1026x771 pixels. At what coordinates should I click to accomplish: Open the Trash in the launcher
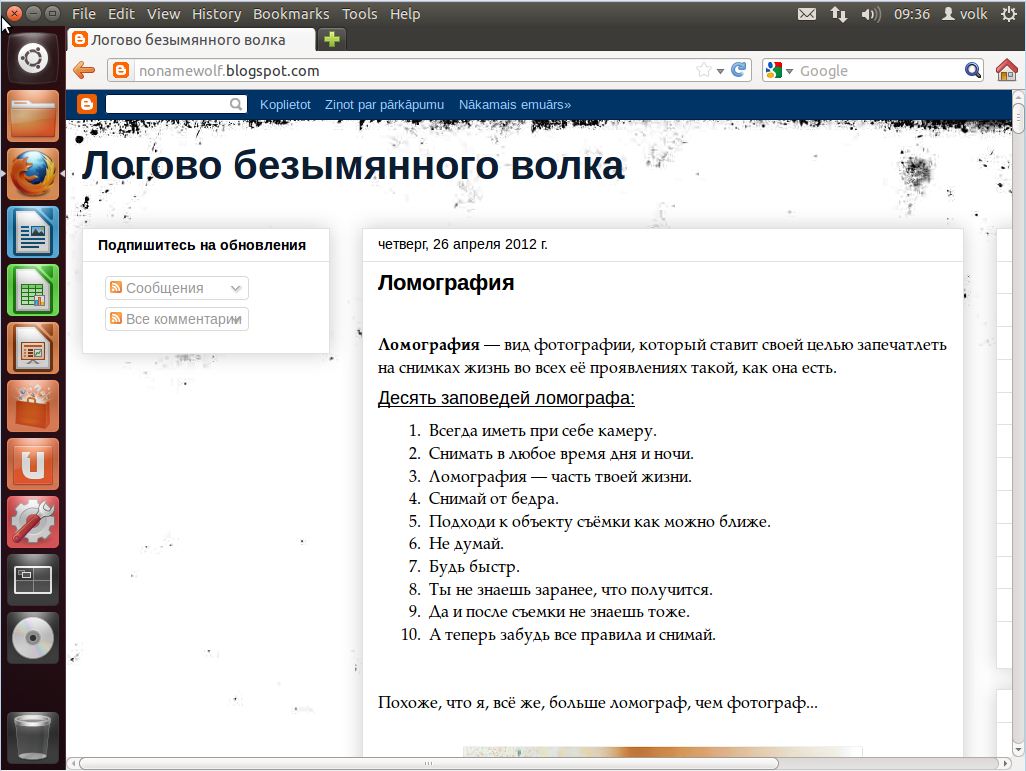click(x=33, y=738)
